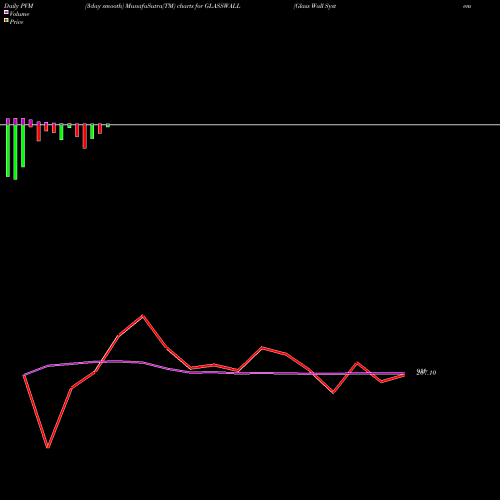
Task: Click the Price legend color swatch
Action: (6, 21)
